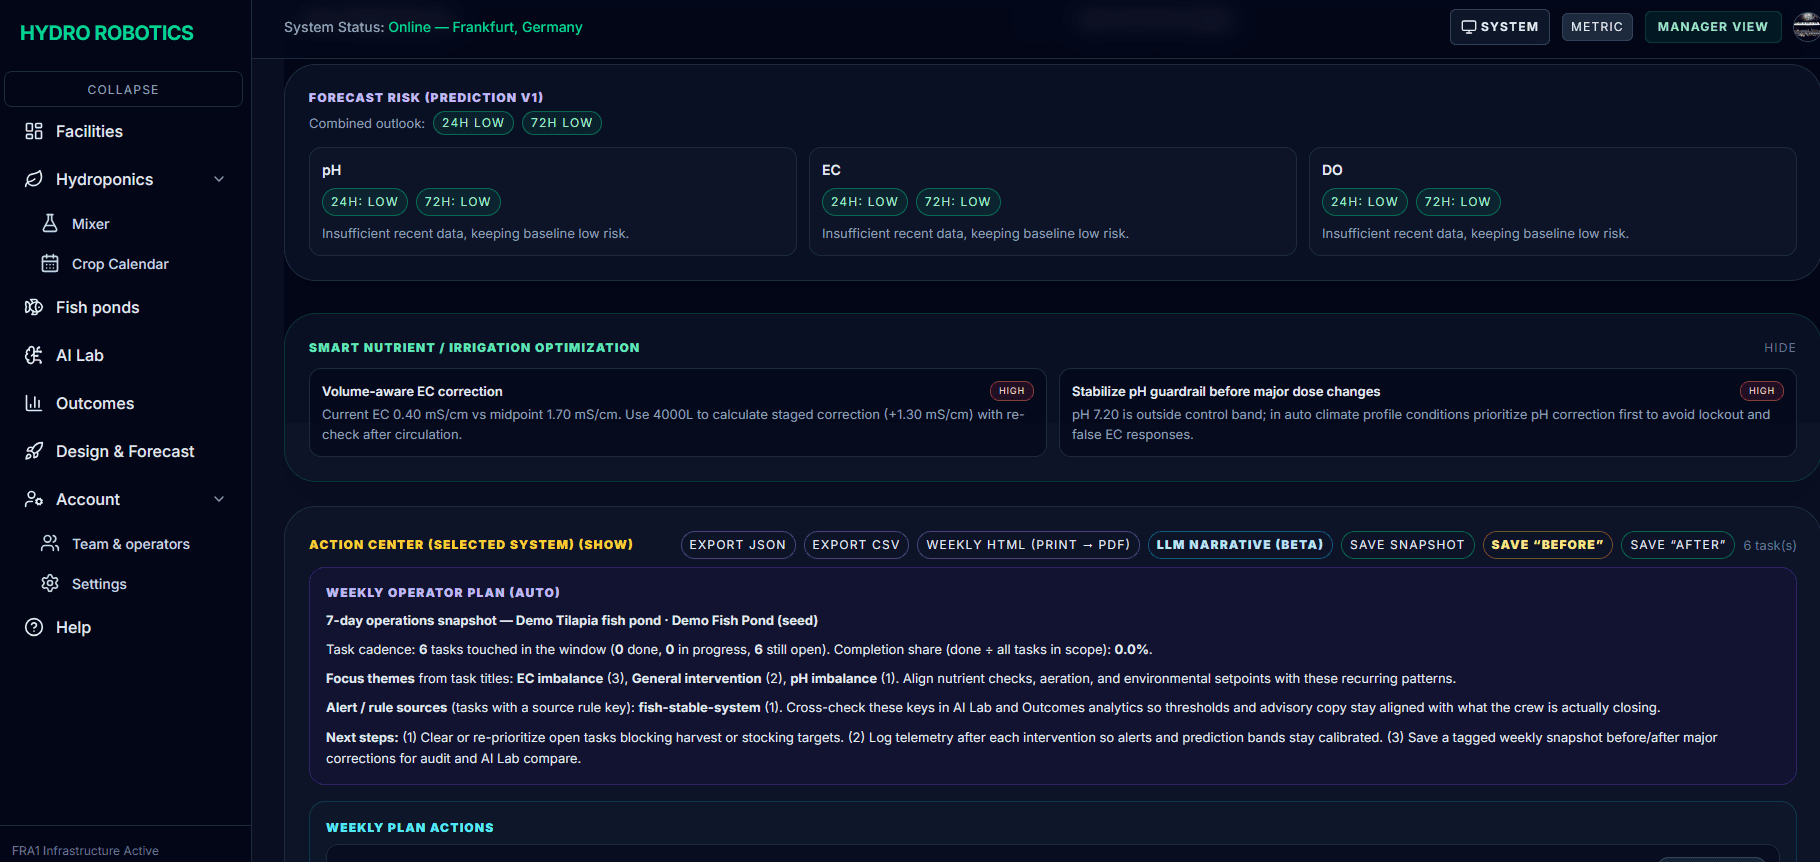The image size is (1820, 862).
Task: Click the Settings gear icon
Action: 50,583
